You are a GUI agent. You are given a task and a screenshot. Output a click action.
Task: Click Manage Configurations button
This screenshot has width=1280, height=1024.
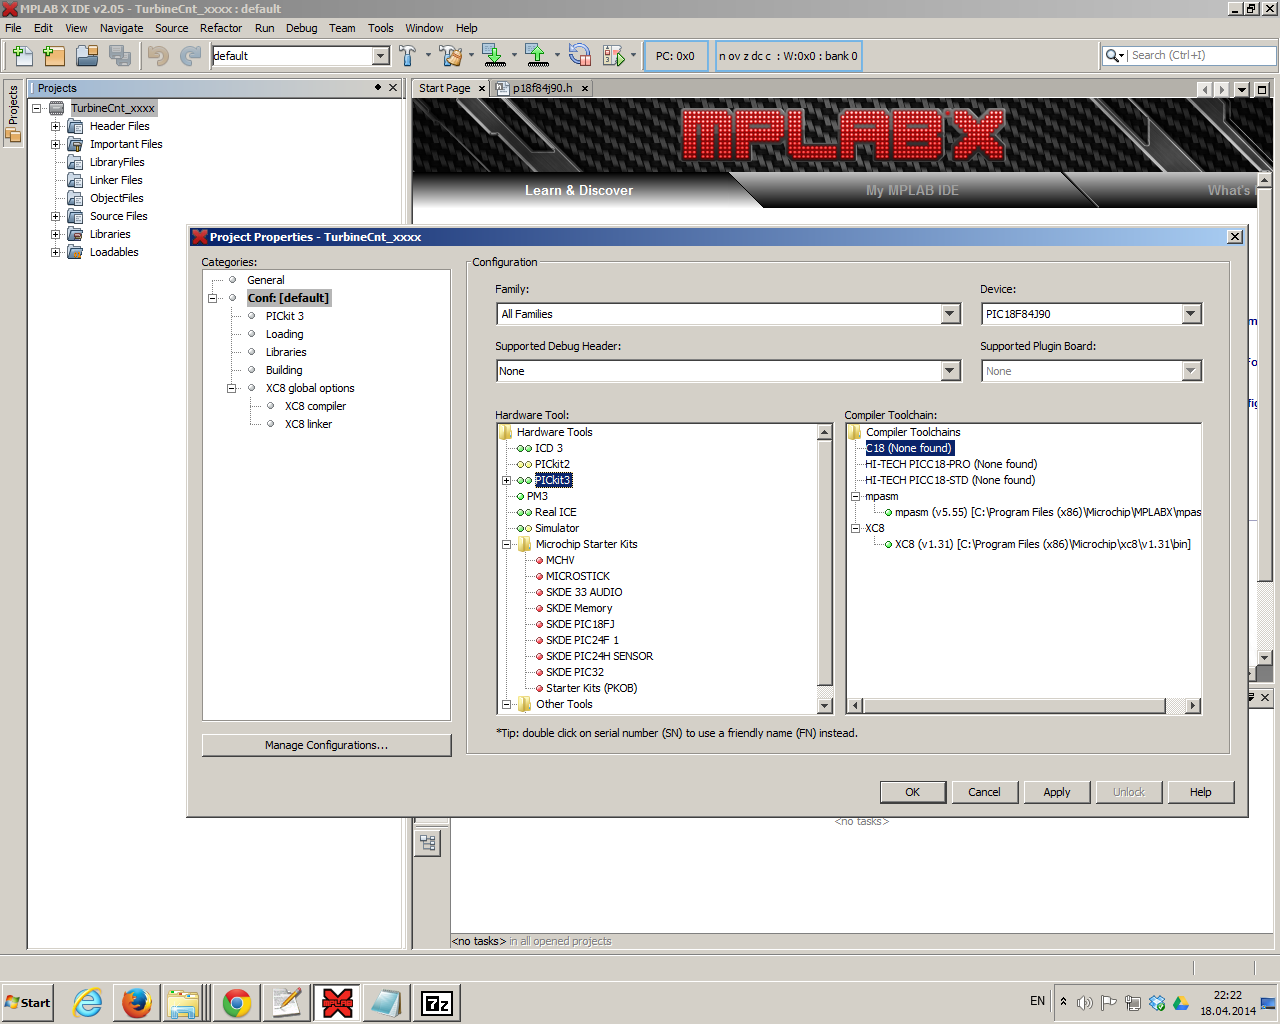pyautogui.click(x=326, y=745)
